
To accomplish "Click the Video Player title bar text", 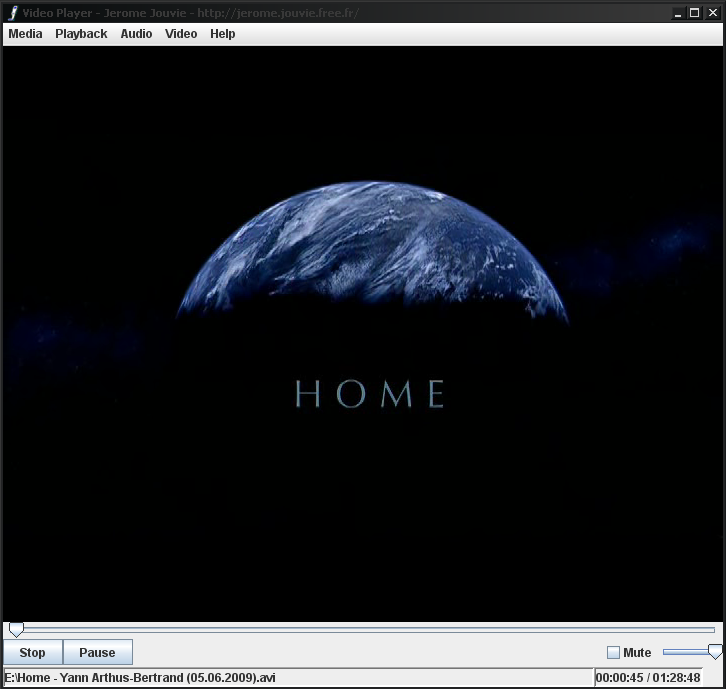I will click(x=190, y=13).
